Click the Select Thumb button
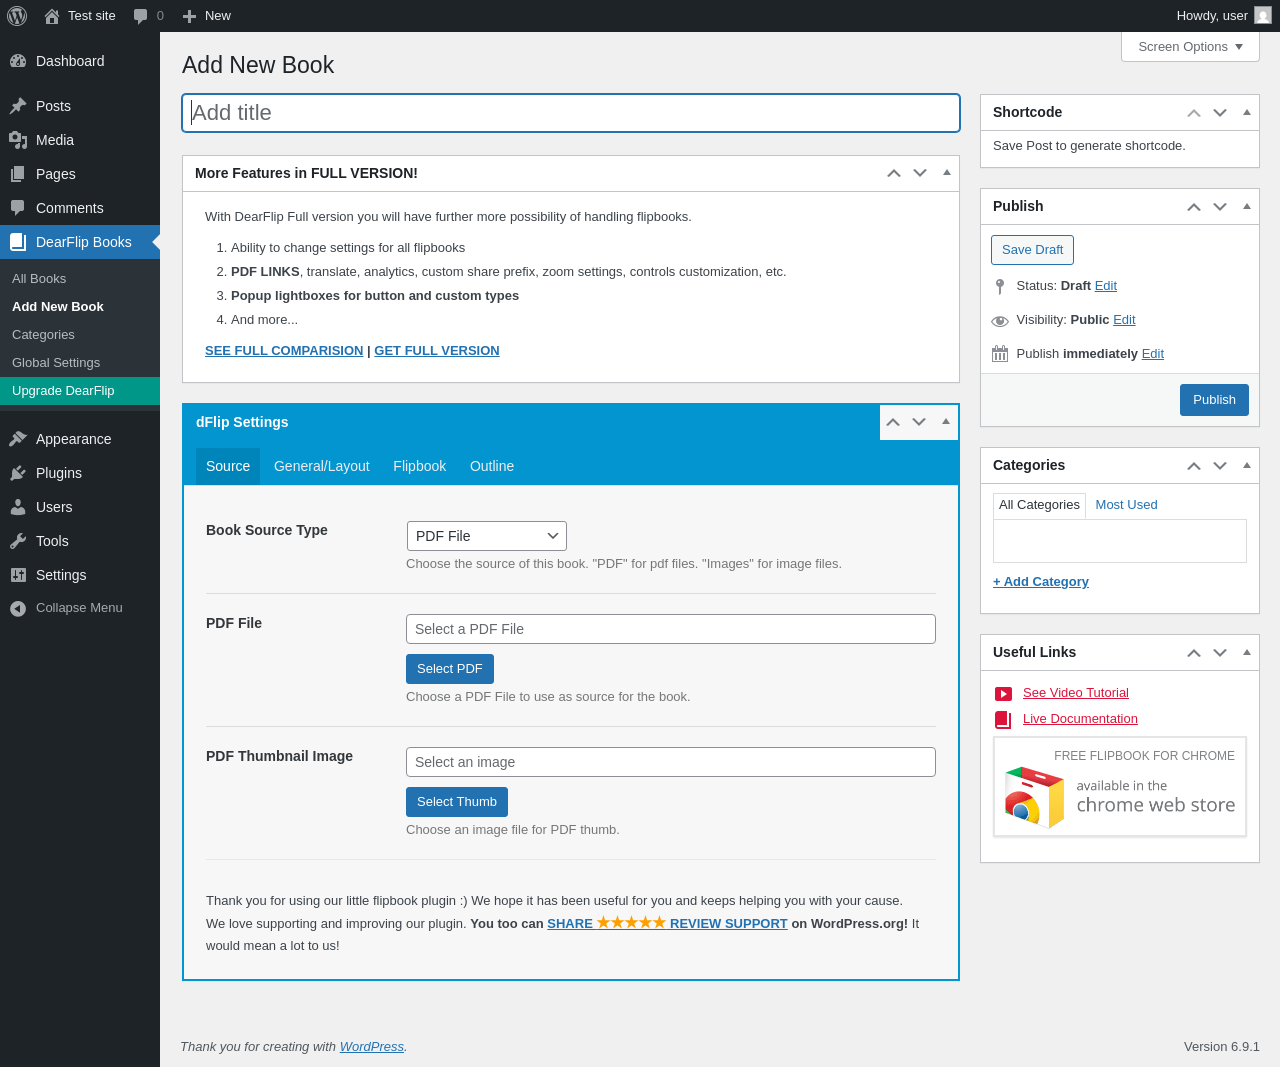Screen dimensions: 1280x1067 pyautogui.click(x=457, y=802)
